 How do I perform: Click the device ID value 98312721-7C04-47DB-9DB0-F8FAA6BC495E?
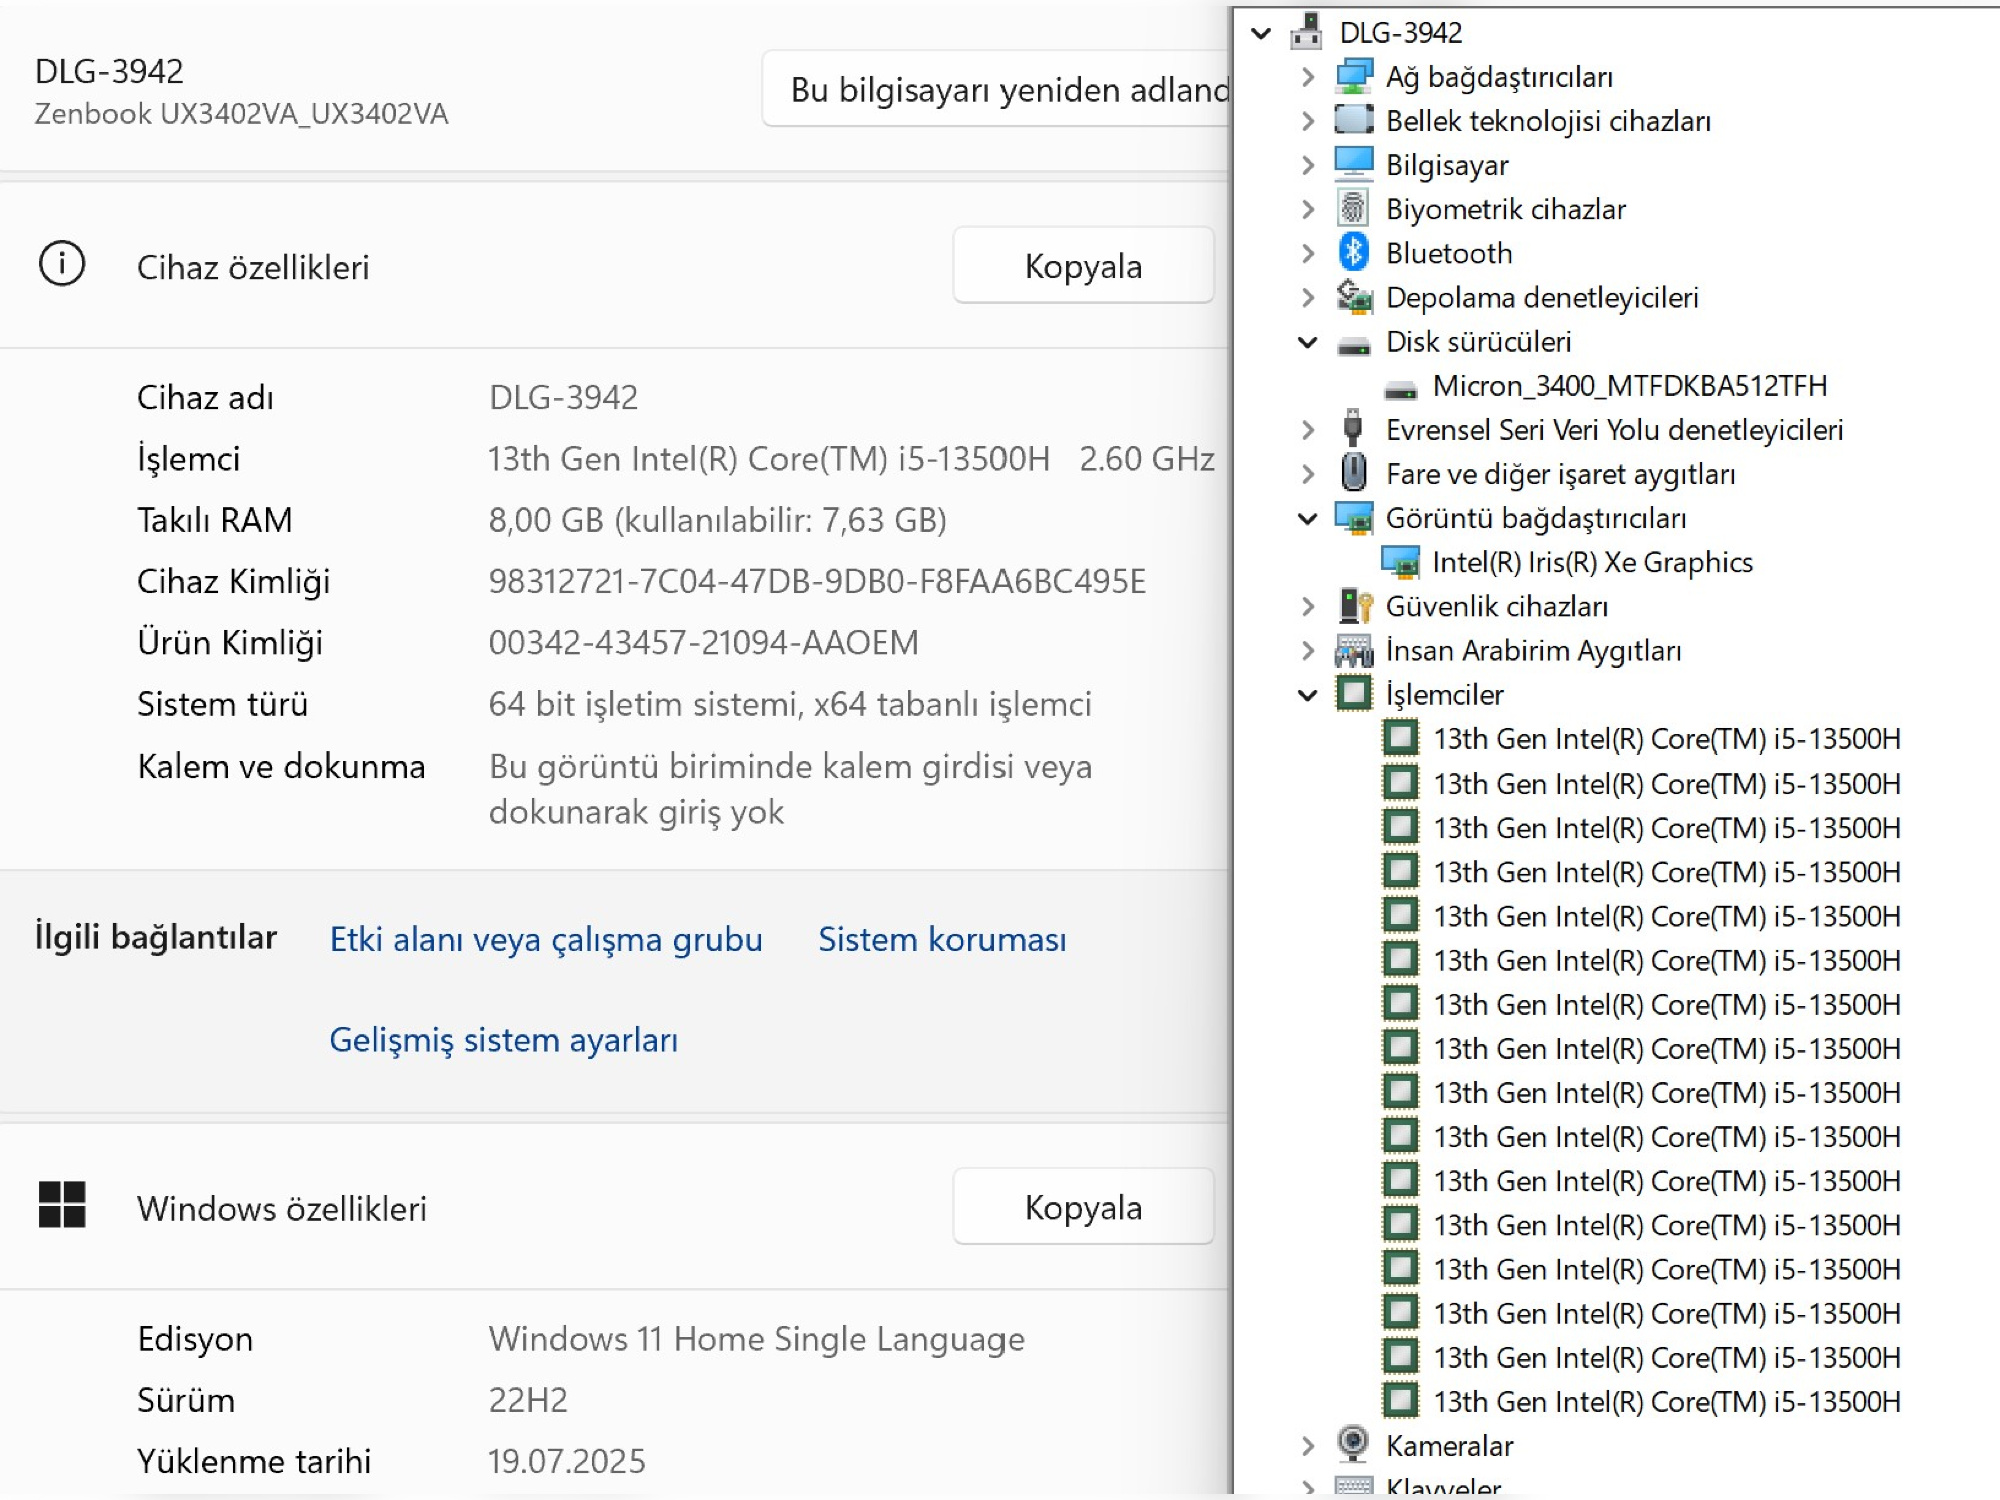817,581
